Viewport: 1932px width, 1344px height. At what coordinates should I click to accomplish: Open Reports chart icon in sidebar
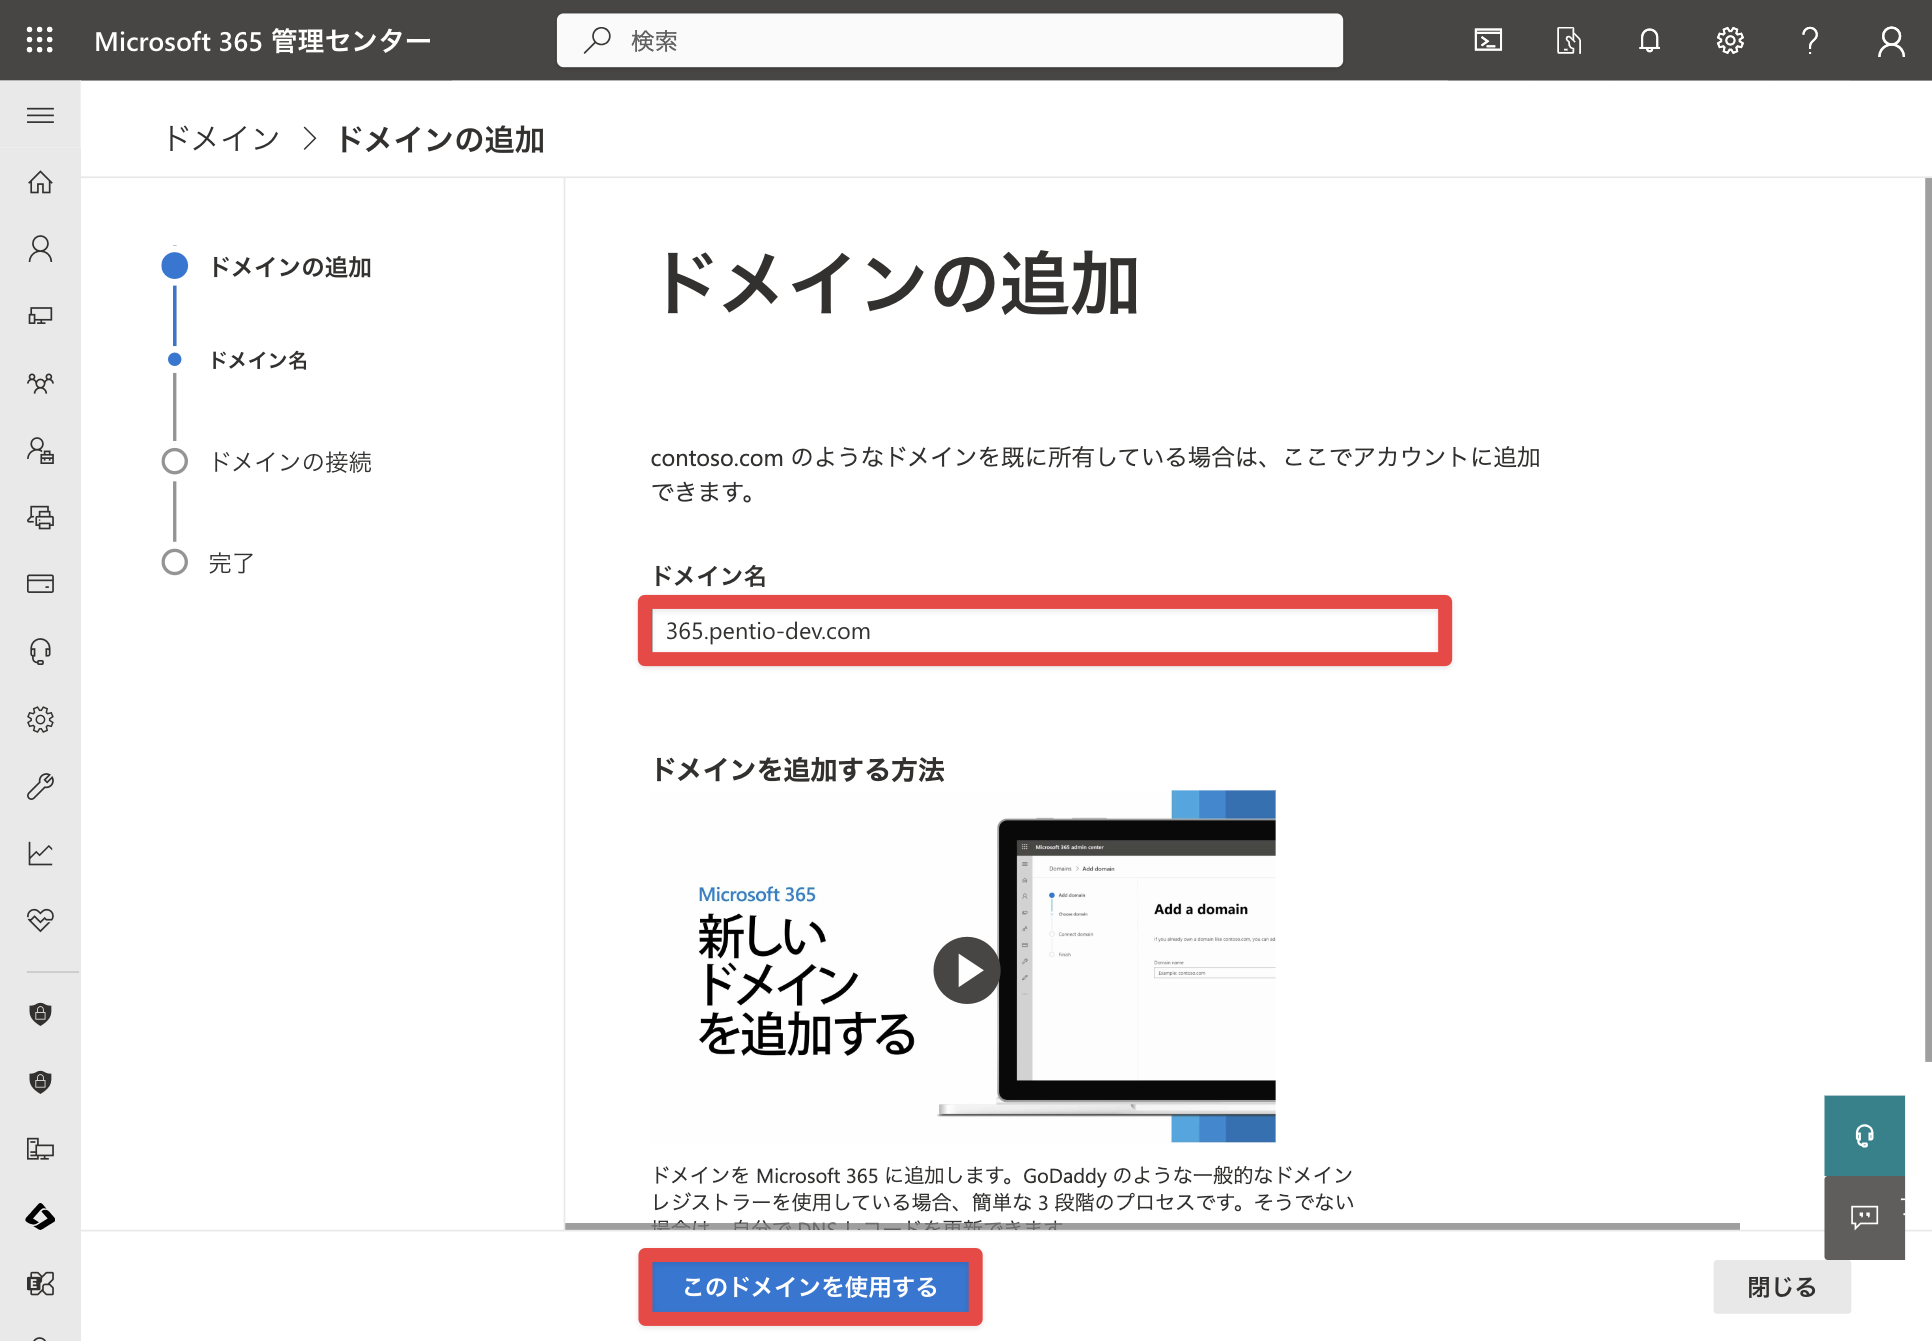(40, 853)
